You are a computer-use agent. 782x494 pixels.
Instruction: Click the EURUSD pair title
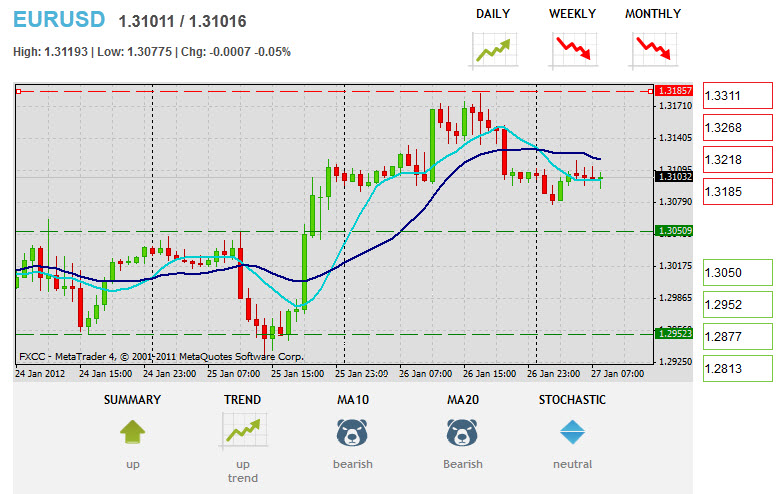[59, 20]
